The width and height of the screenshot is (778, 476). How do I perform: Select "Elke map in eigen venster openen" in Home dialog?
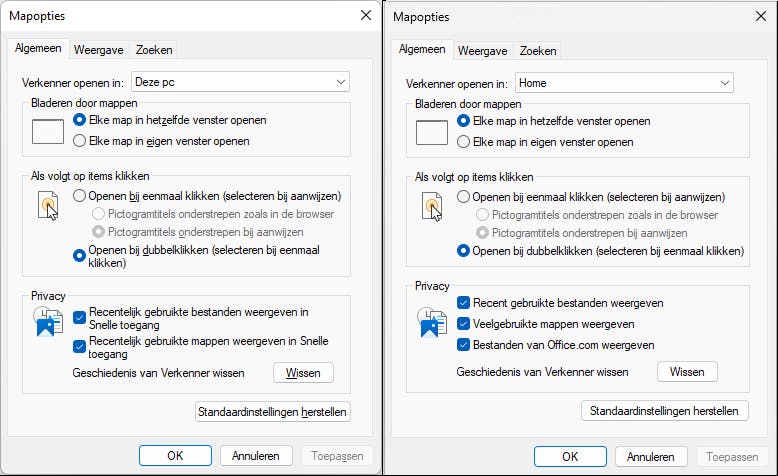pos(463,142)
